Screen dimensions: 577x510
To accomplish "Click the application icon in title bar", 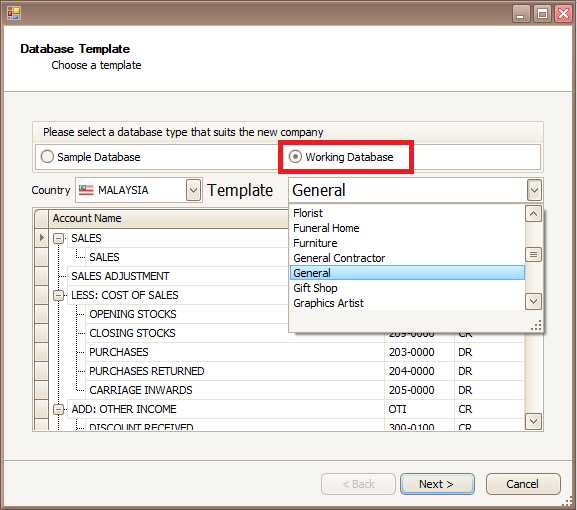I will (14, 13).
